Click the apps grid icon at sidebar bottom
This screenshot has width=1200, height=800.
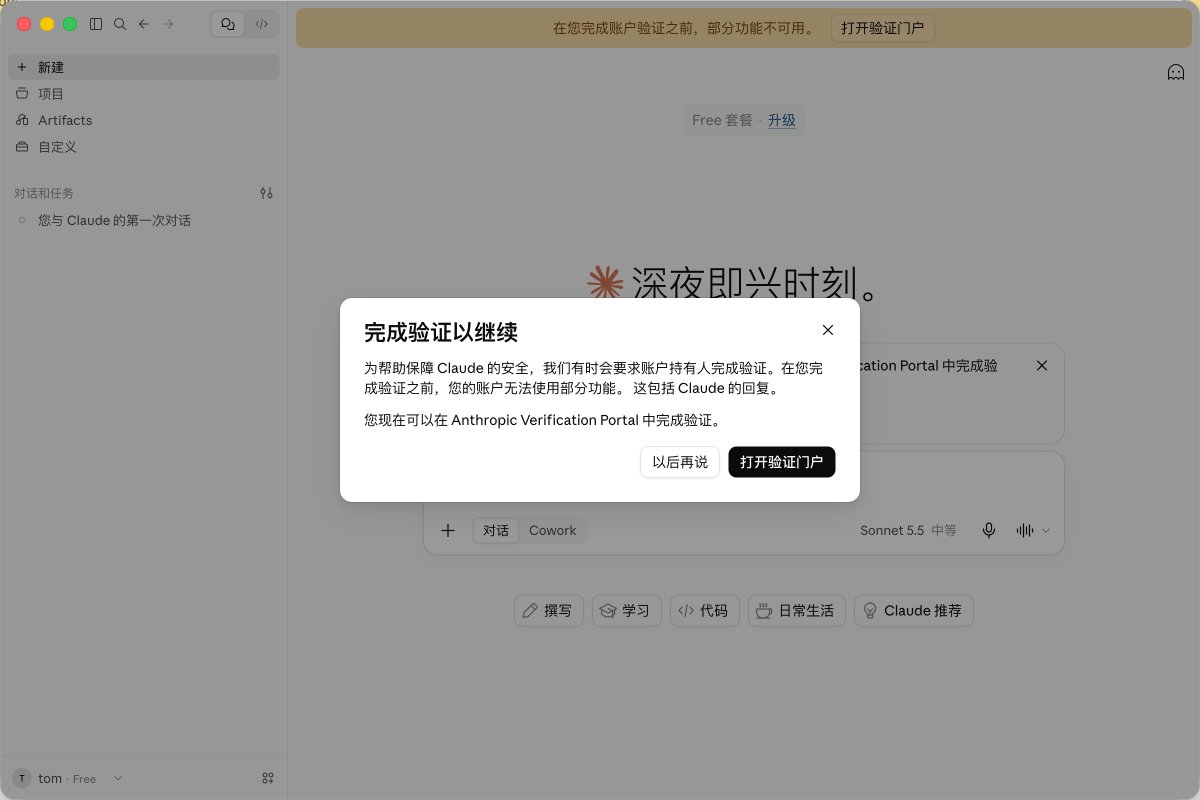[268, 778]
